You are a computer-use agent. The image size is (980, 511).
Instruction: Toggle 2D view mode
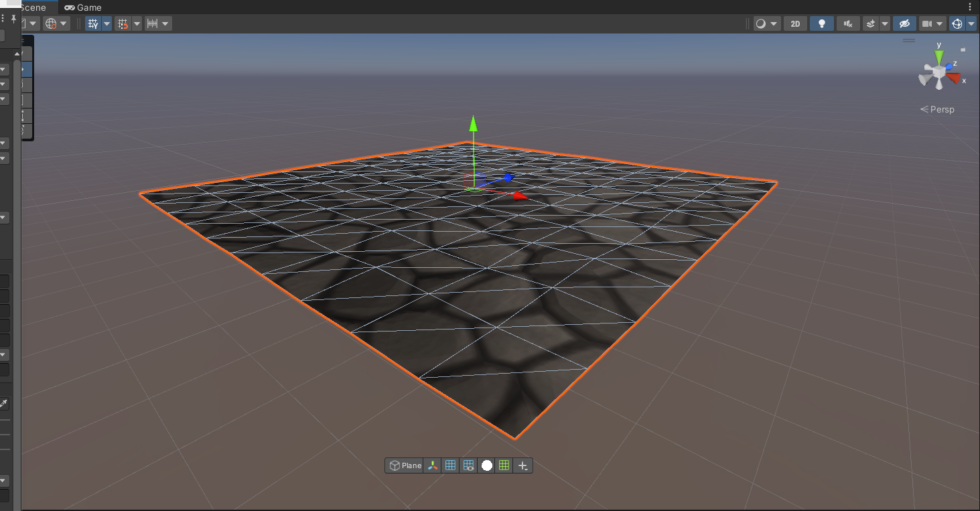click(795, 24)
